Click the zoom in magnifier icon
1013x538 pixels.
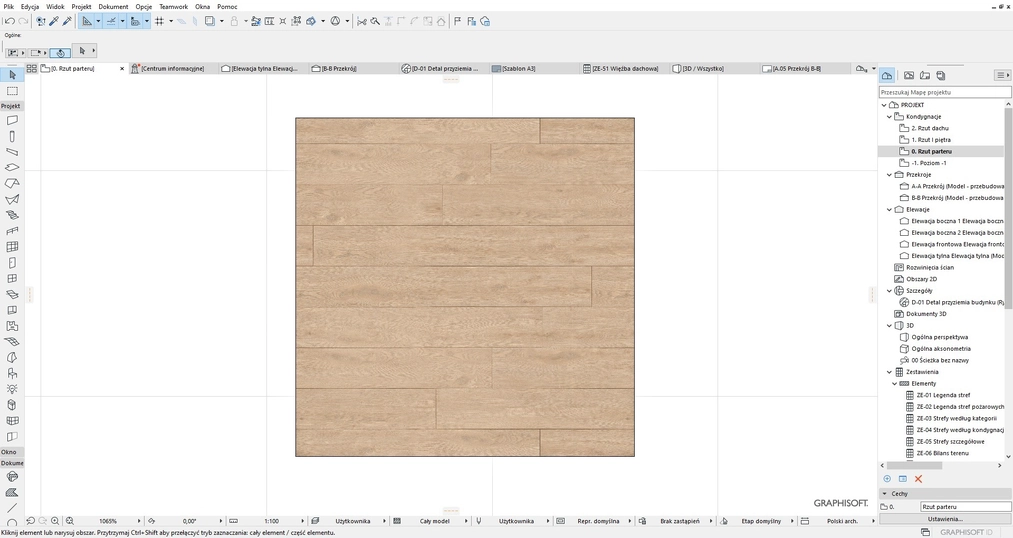pos(56,521)
